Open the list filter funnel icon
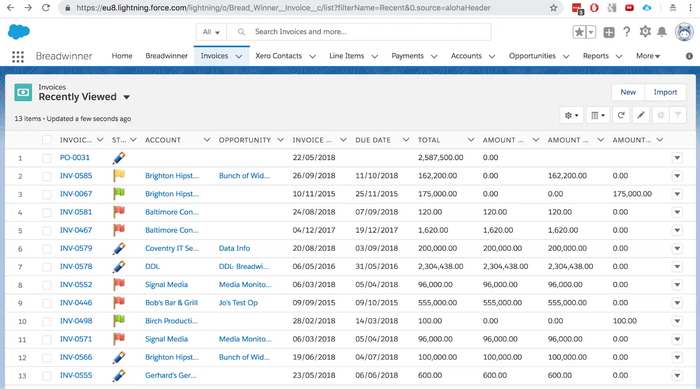Image resolution: width=700 pixels, height=389 pixels. 678,115
